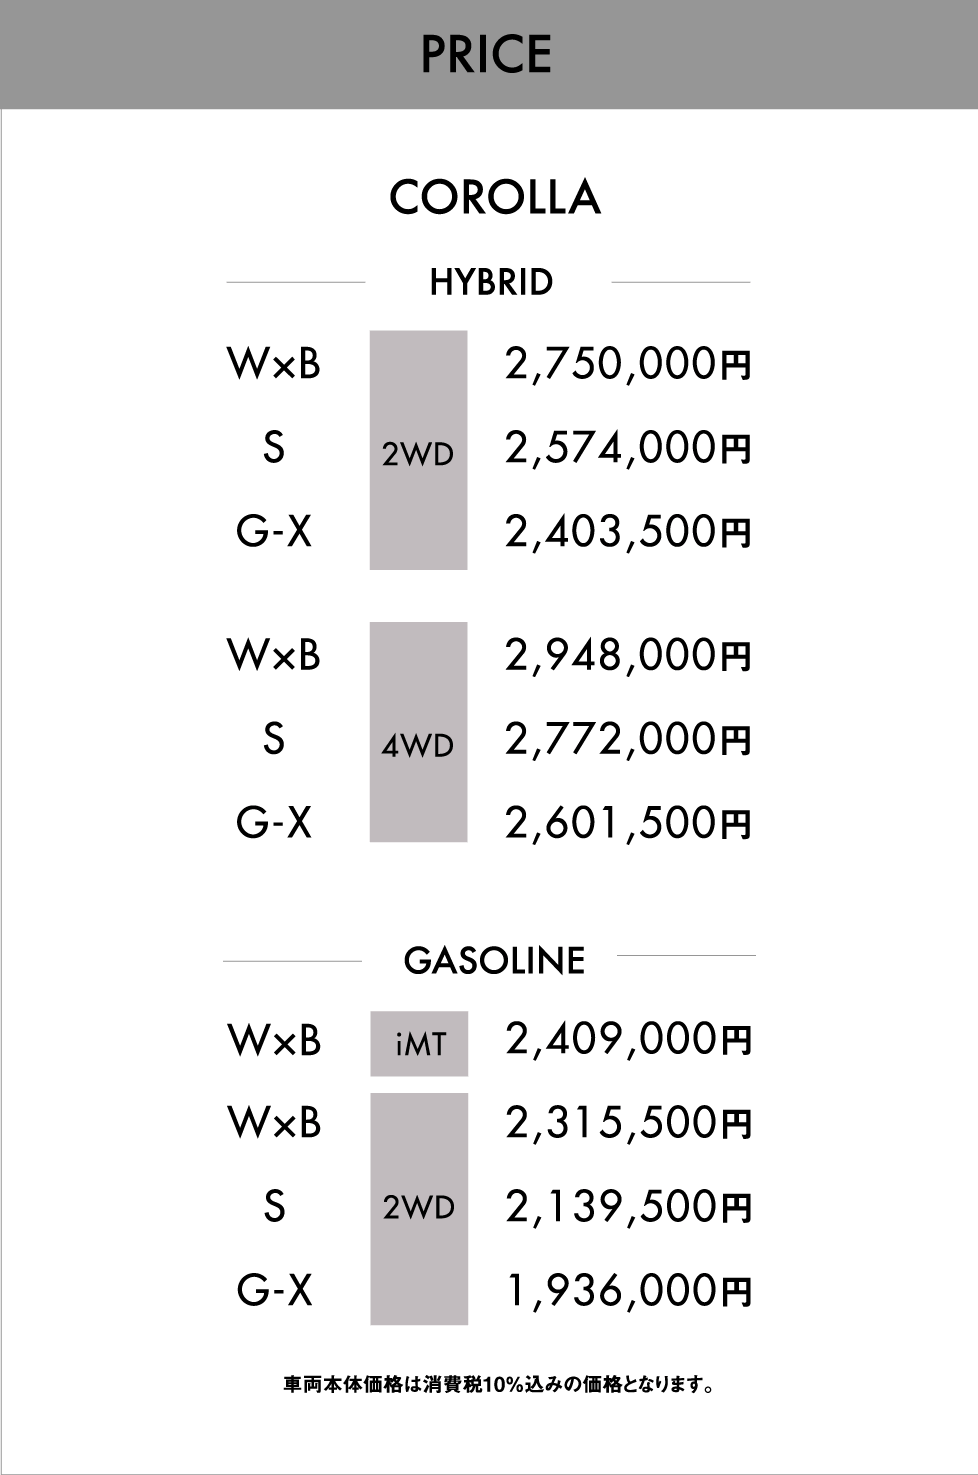Click the 2,574,000円 price
This screenshot has width=978, height=1475.
pos(628,449)
